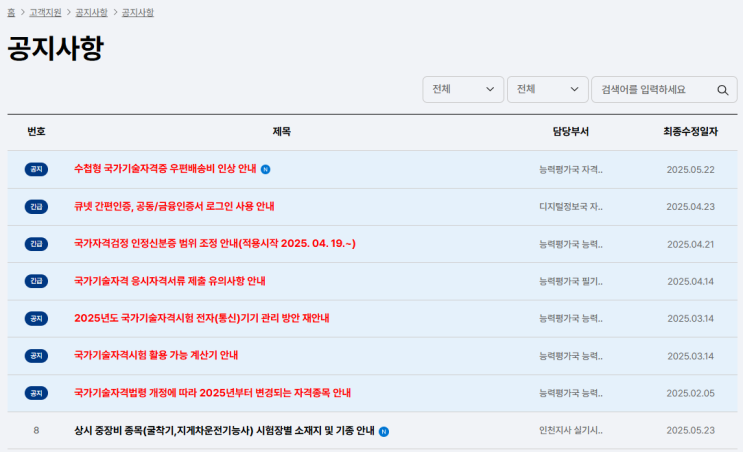Open notice 큐넷 간편인증, 공동/금융인증서 로그인 사용 안내
This screenshot has height=452, width=743.
[x=174, y=206]
